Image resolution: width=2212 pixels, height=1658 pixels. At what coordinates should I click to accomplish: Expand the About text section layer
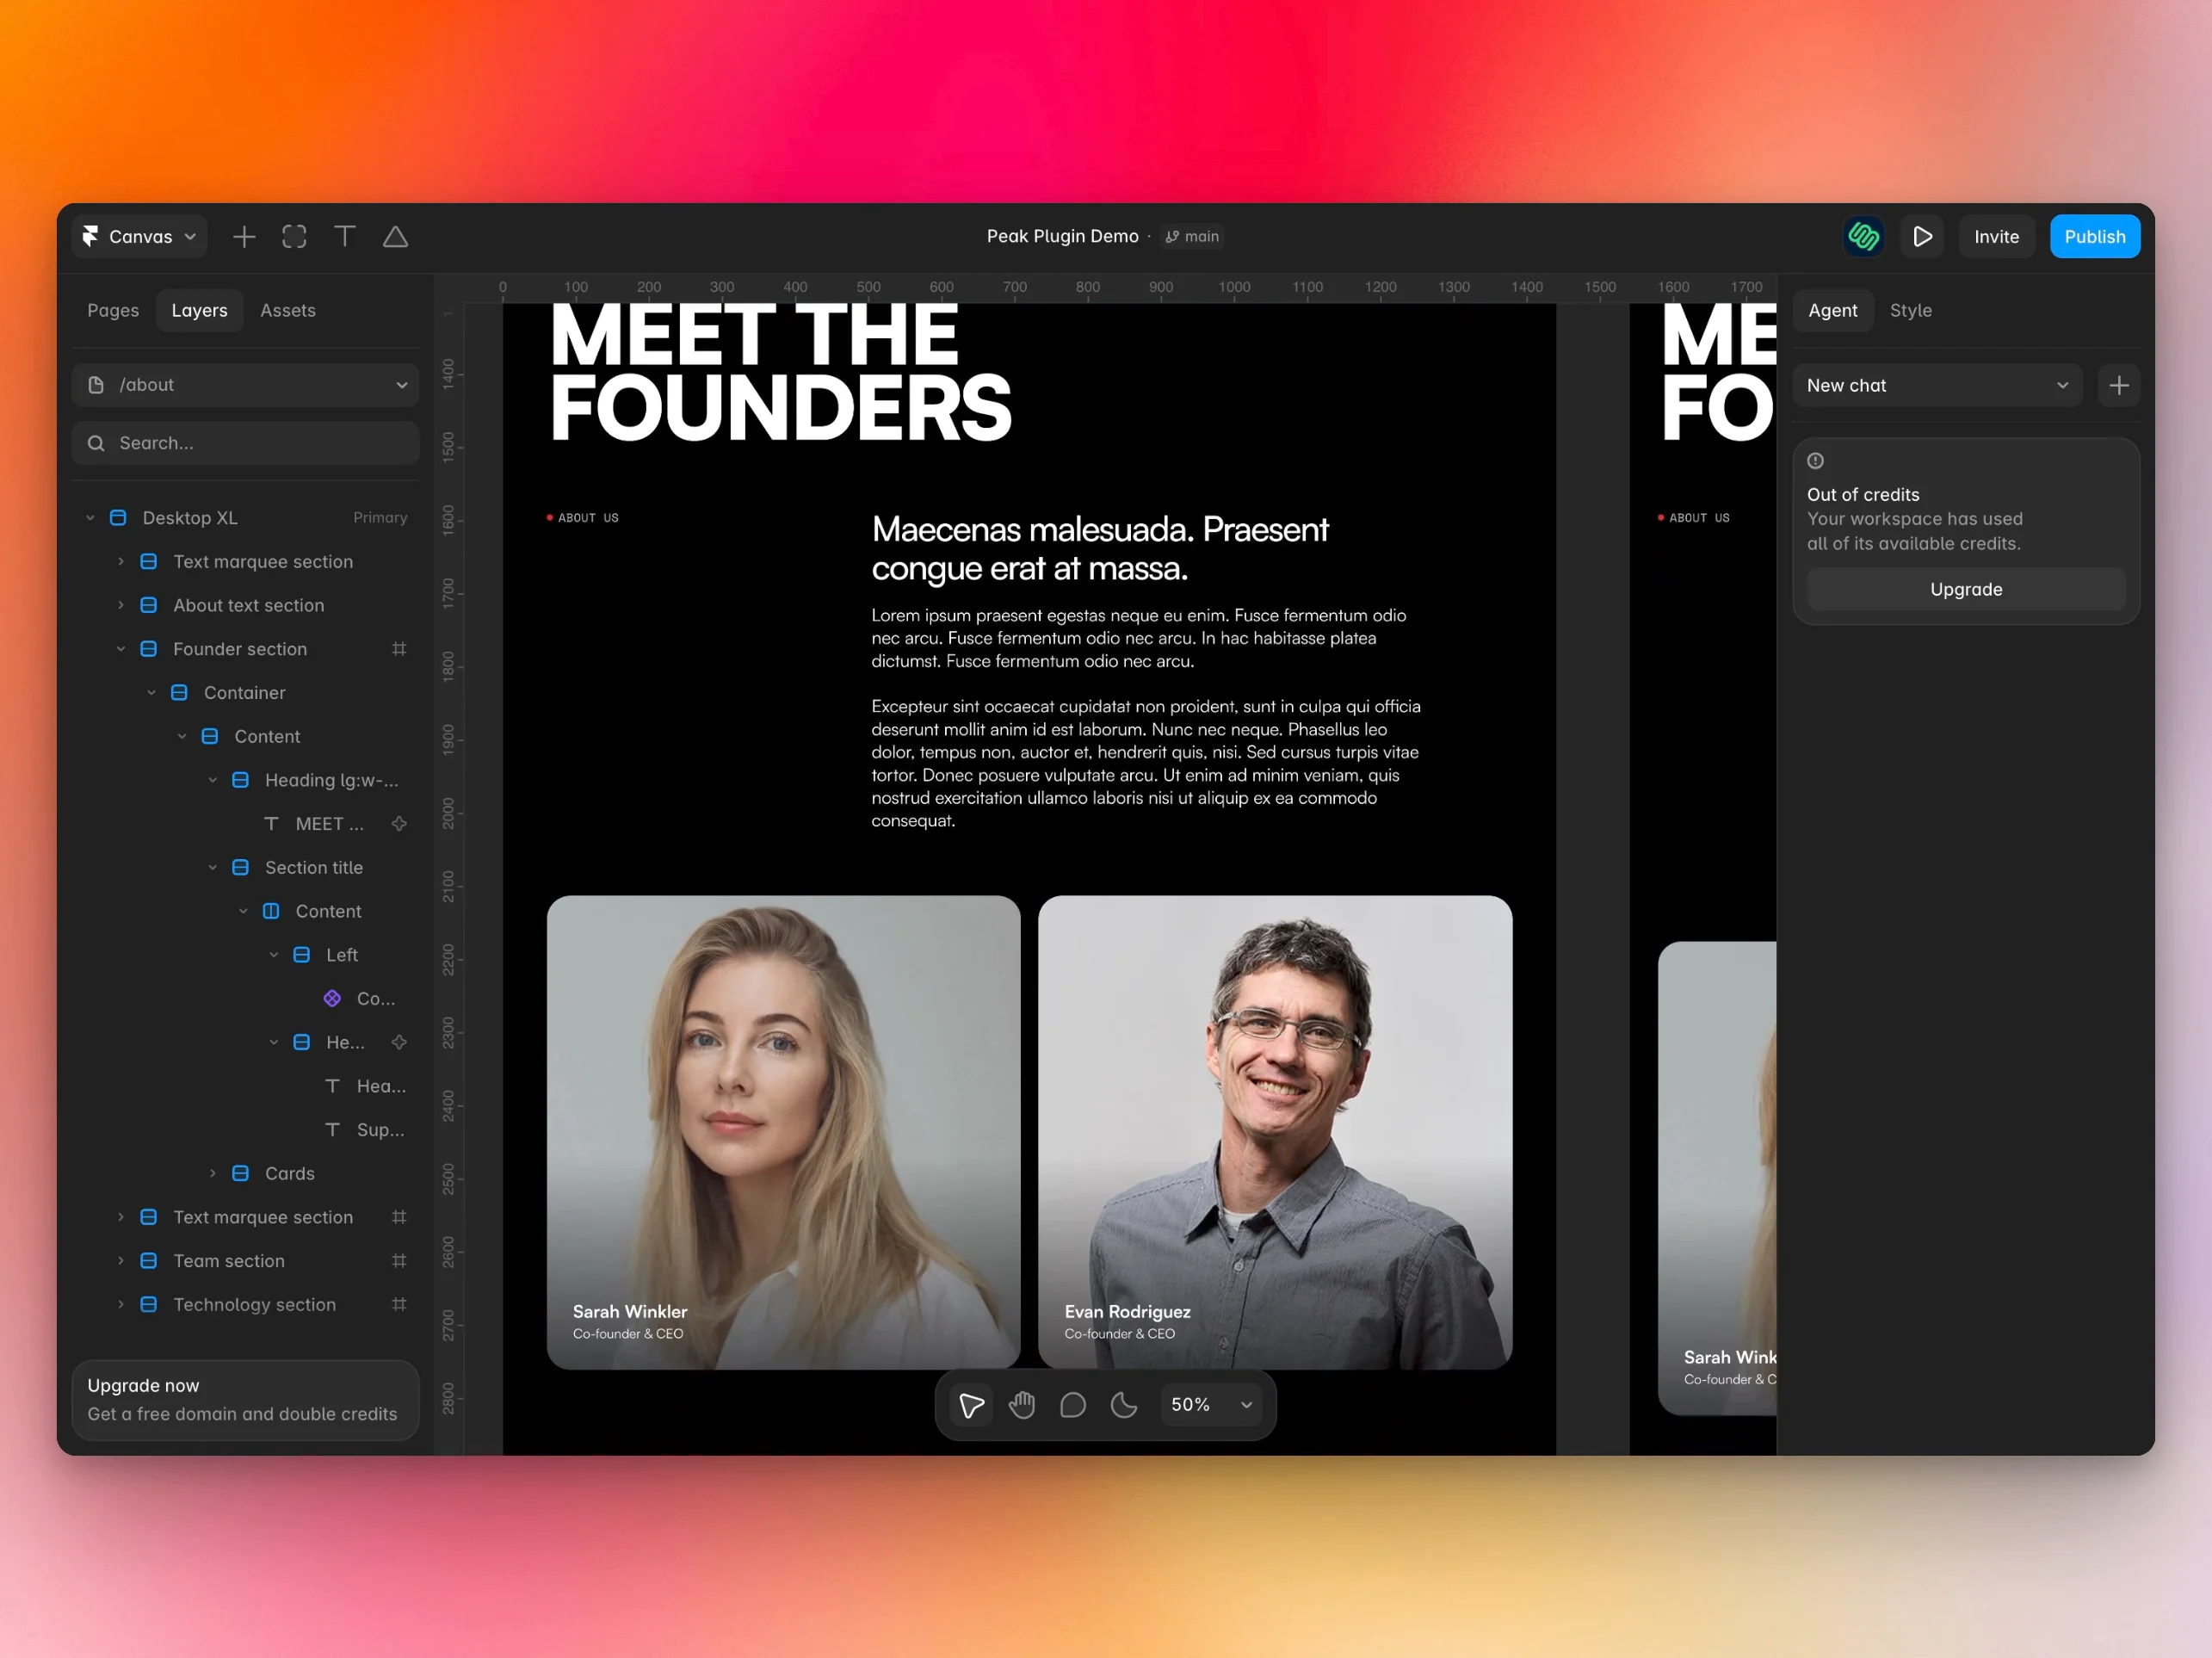(x=121, y=606)
